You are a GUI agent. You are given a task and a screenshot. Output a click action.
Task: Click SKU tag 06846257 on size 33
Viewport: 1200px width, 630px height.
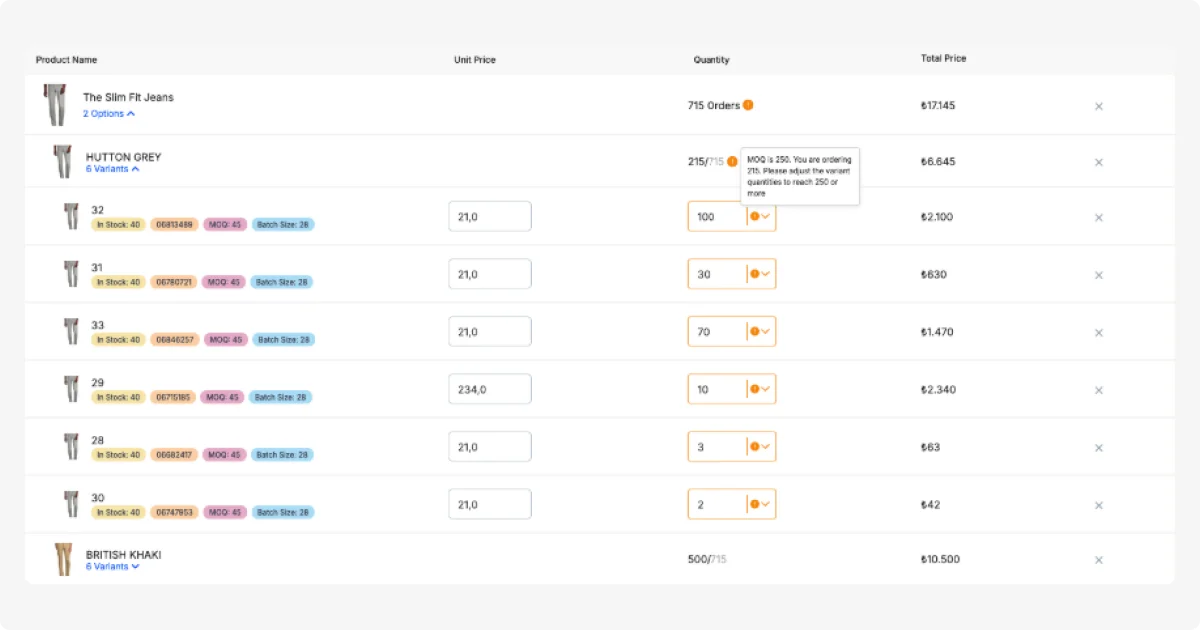(x=175, y=340)
